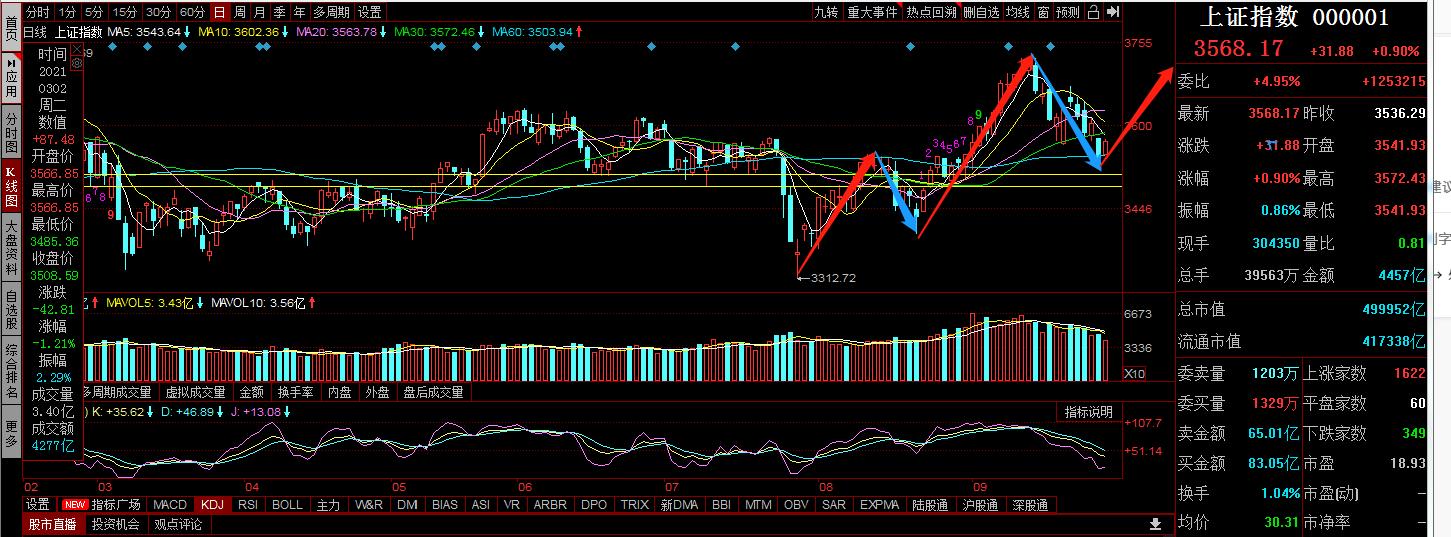Screen dimensions: 1451x537
Task: Select the 外盘 tab
Action: coord(377,392)
